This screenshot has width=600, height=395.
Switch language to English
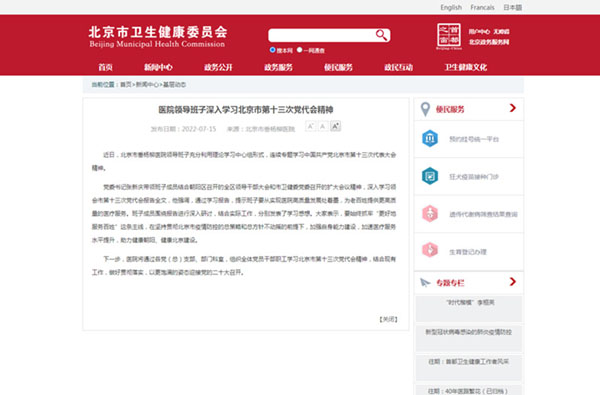click(x=451, y=7)
